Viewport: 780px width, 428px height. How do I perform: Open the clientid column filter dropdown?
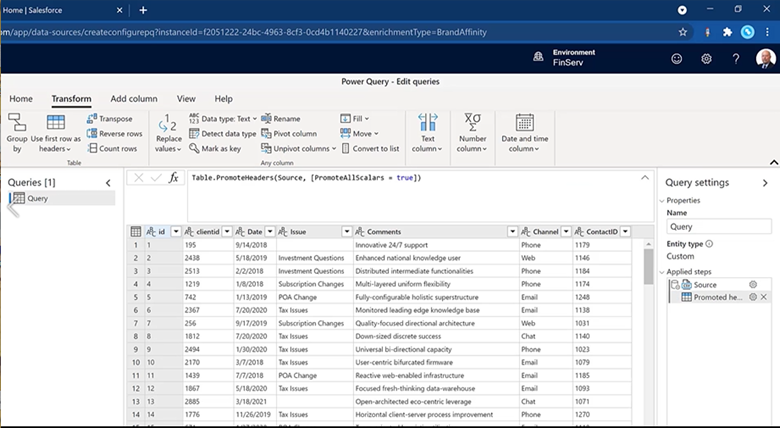coord(227,231)
